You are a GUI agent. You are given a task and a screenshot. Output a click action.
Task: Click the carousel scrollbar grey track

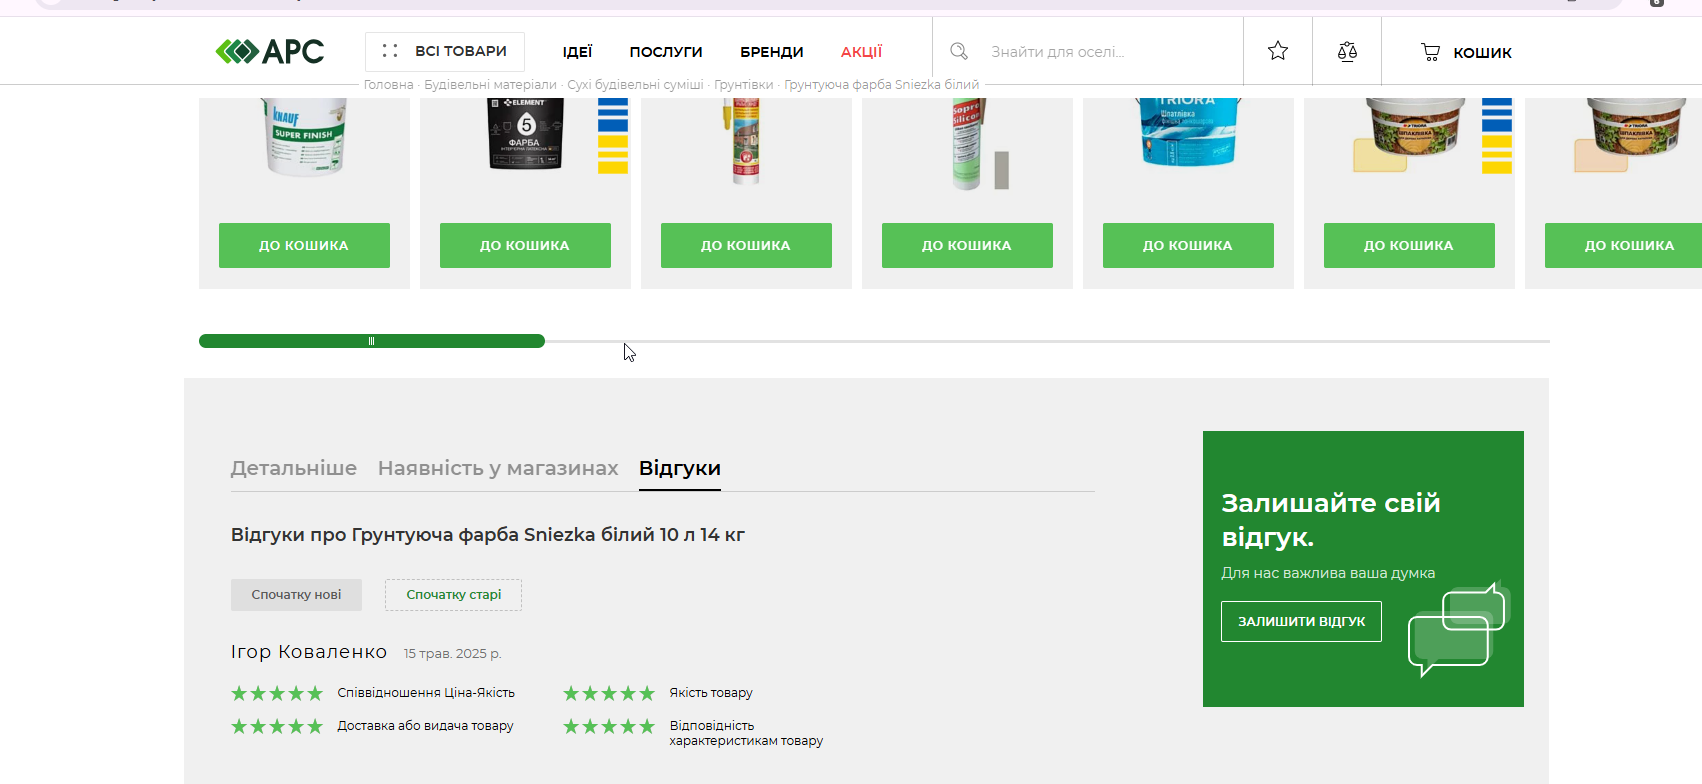1047,341
